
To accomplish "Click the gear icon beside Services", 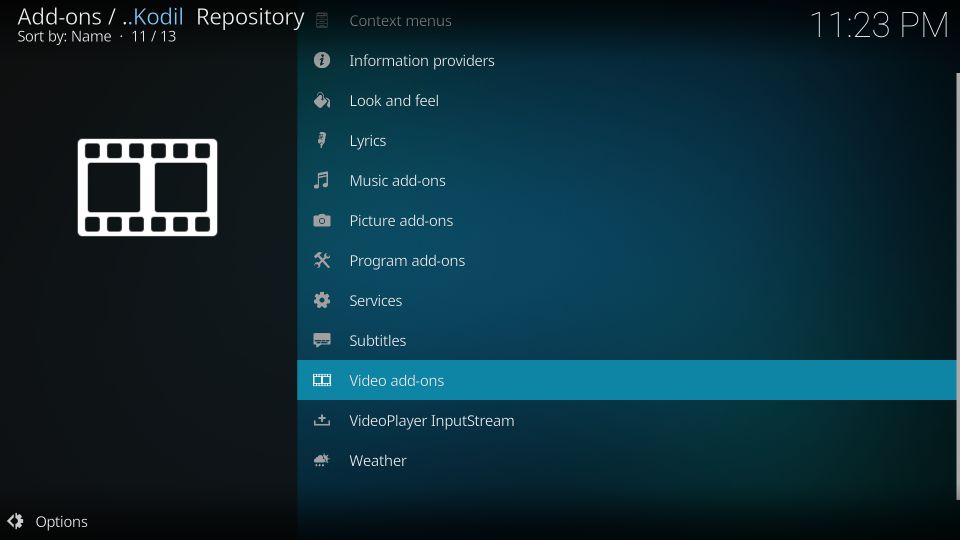I will coord(321,300).
